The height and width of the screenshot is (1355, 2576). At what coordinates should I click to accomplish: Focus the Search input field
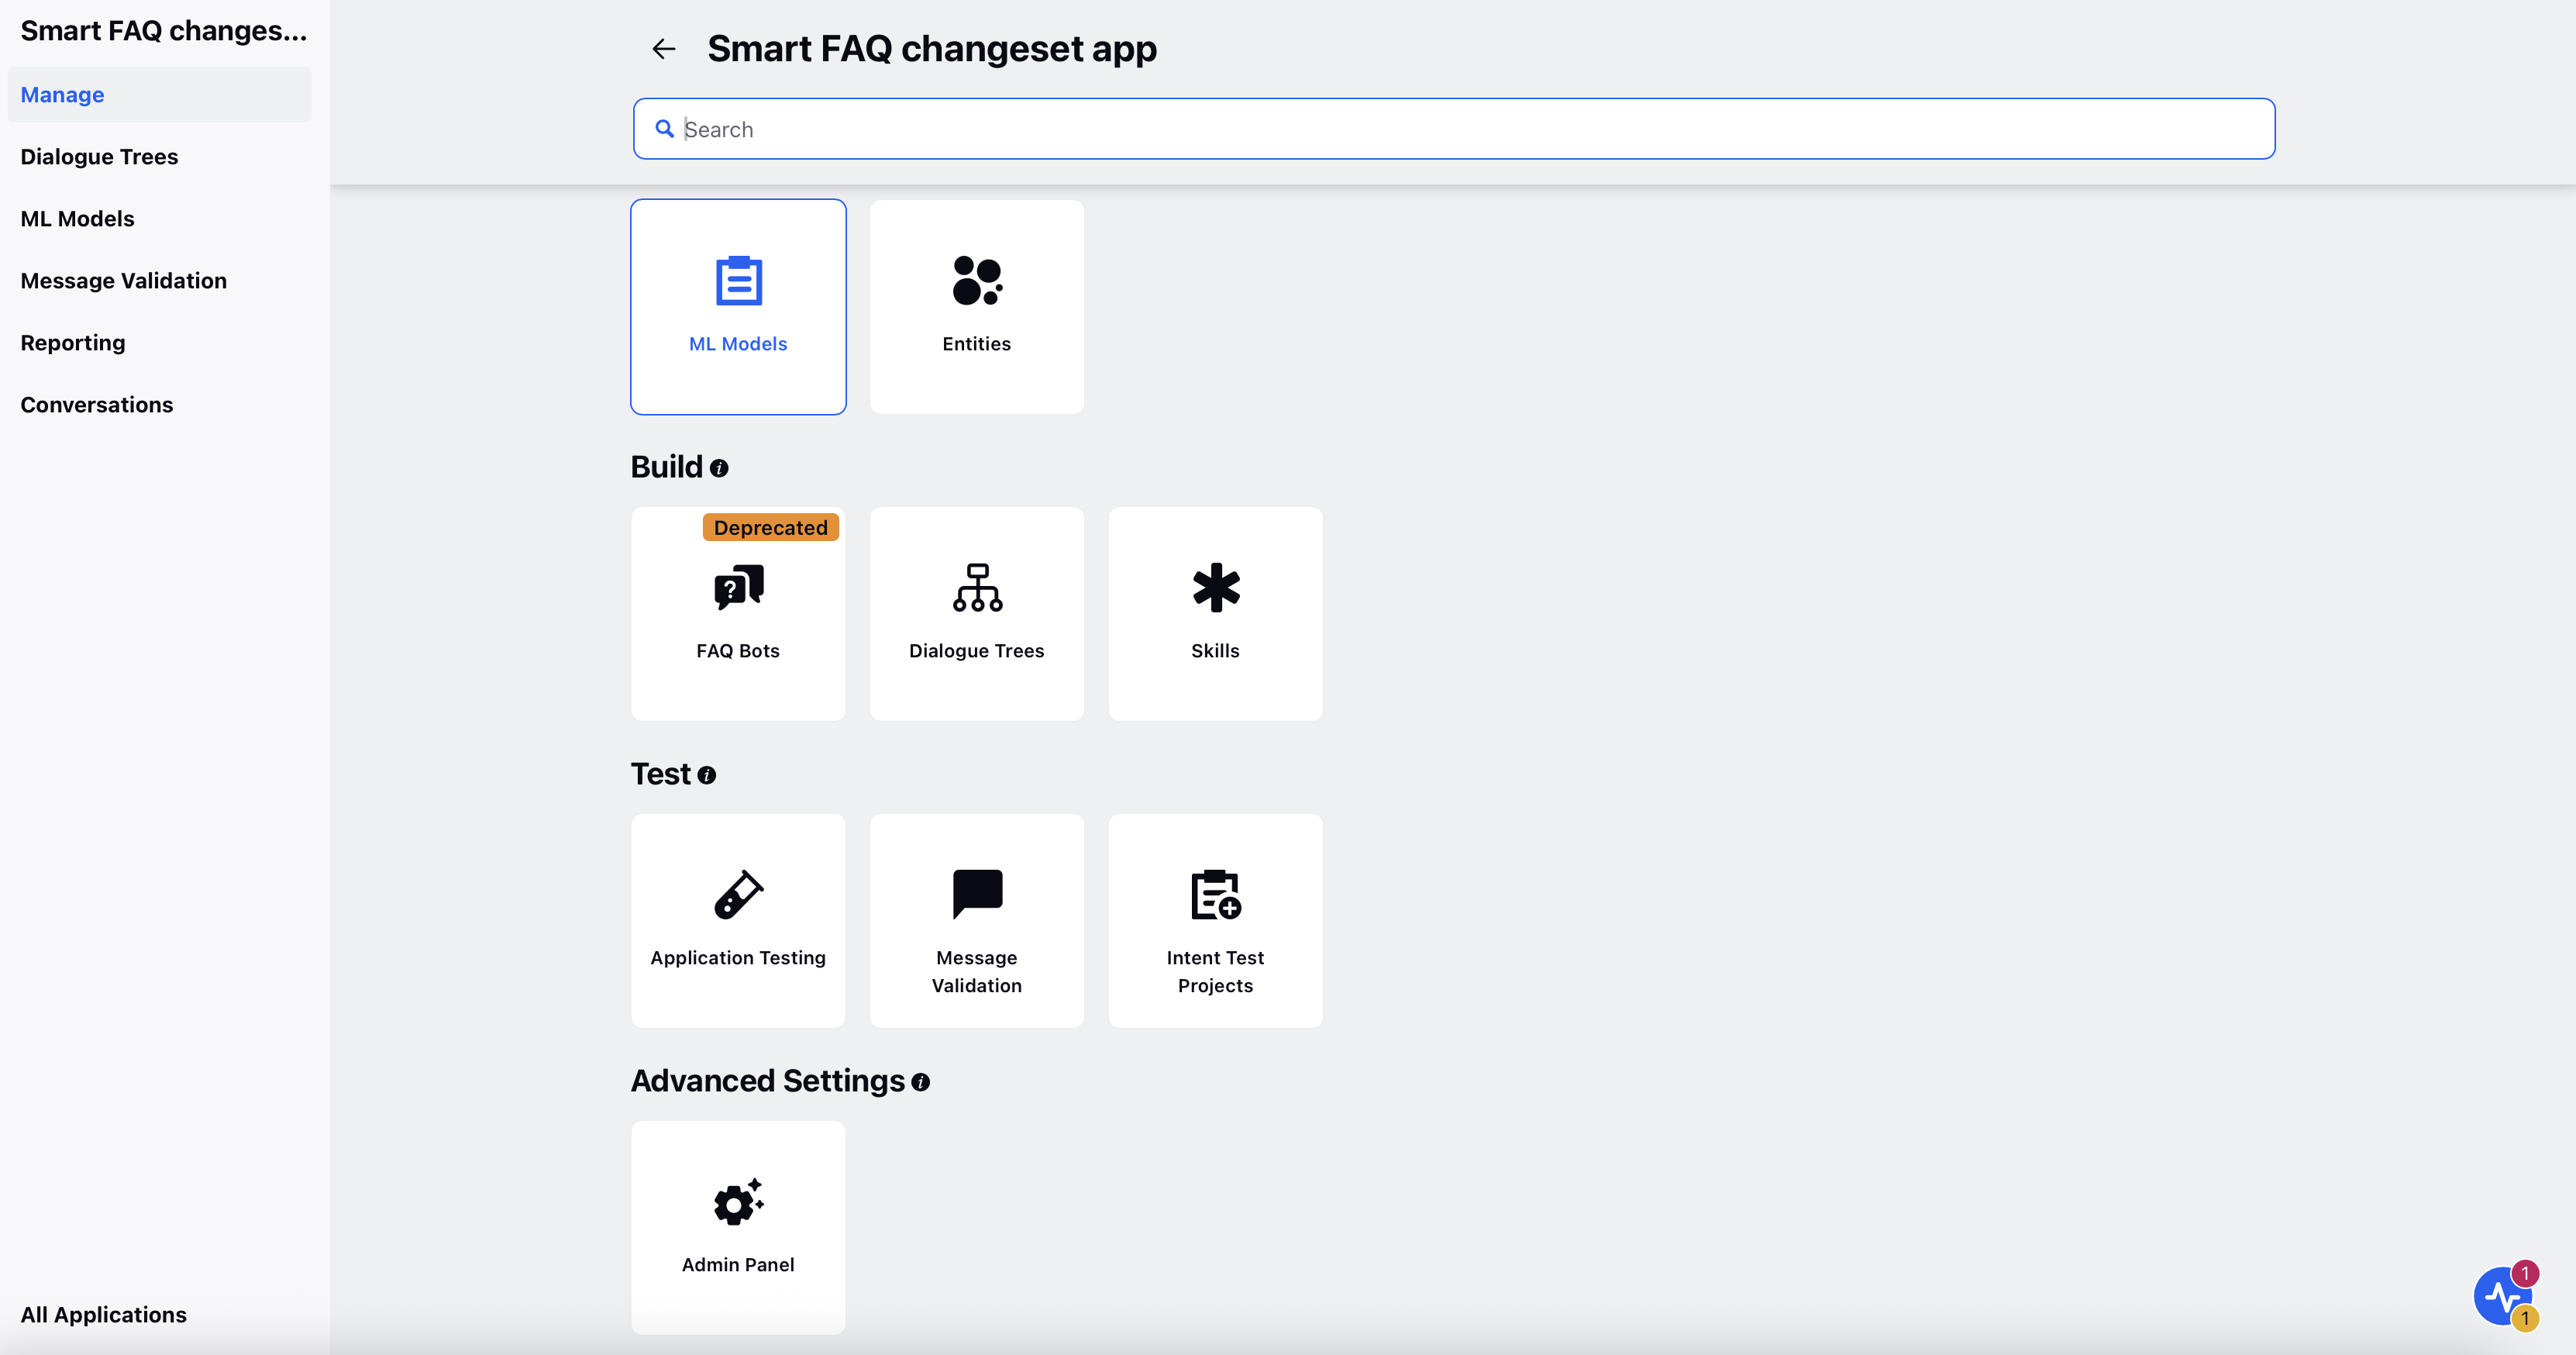click(1454, 129)
